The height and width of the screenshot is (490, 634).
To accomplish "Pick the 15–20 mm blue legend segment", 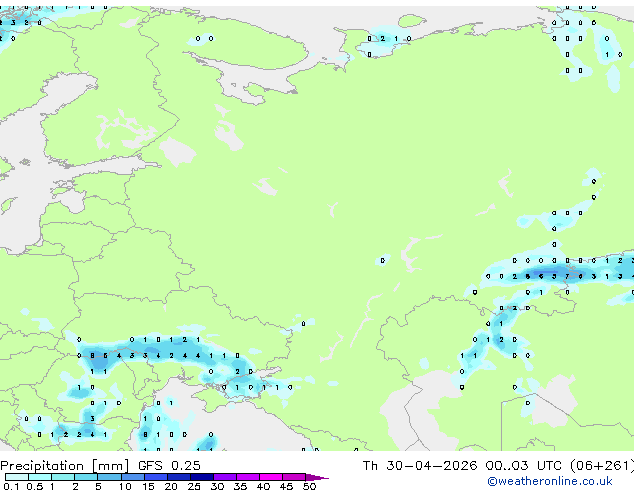I will (x=156, y=477).
